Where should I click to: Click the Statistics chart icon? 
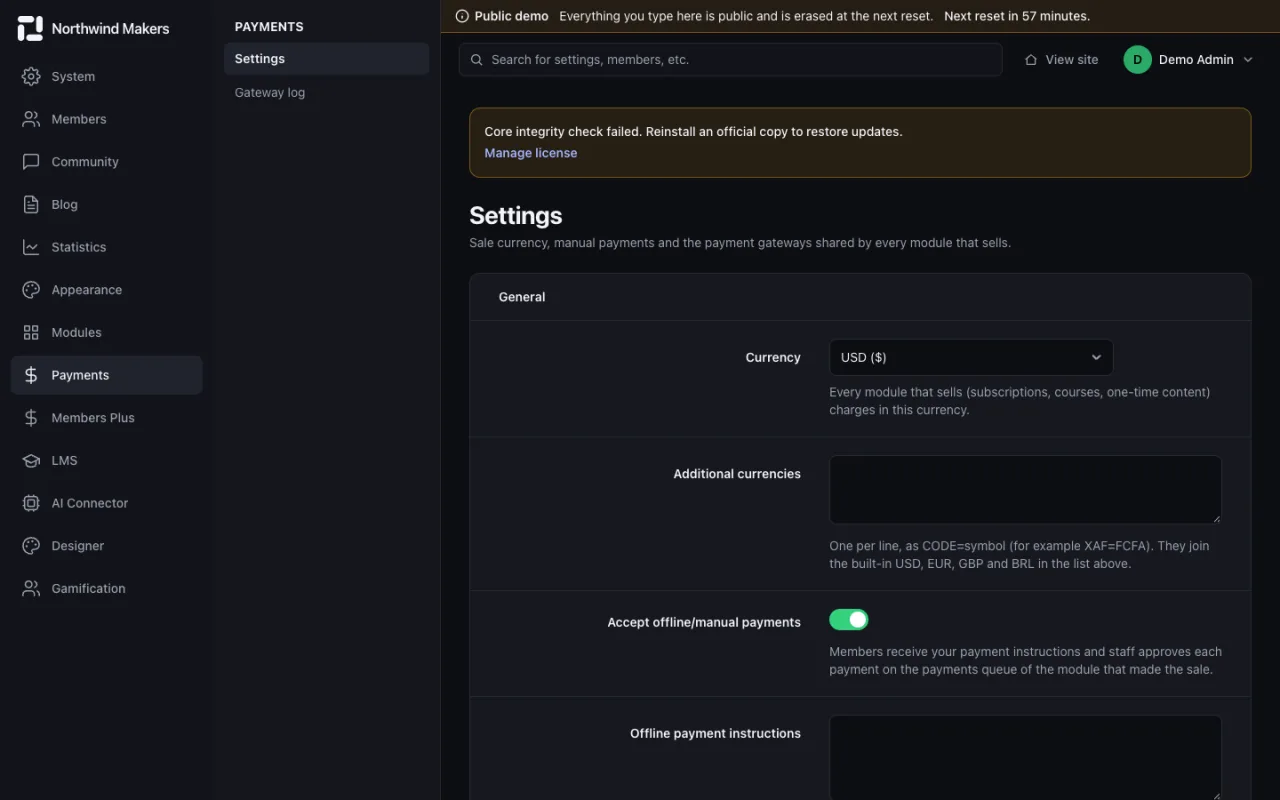(x=31, y=247)
